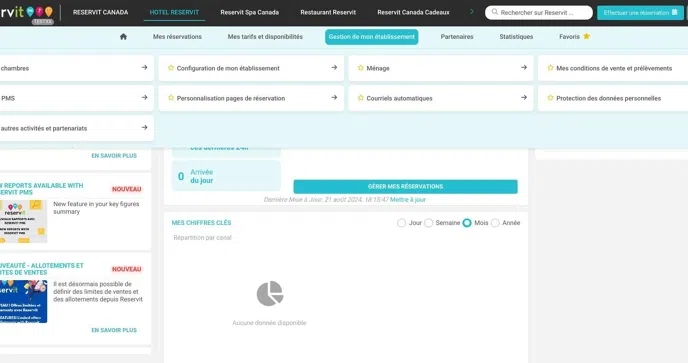Switch to RESERVIT CANADA tab
Image resolution: width=688 pixels, height=363 pixels.
(x=100, y=12)
